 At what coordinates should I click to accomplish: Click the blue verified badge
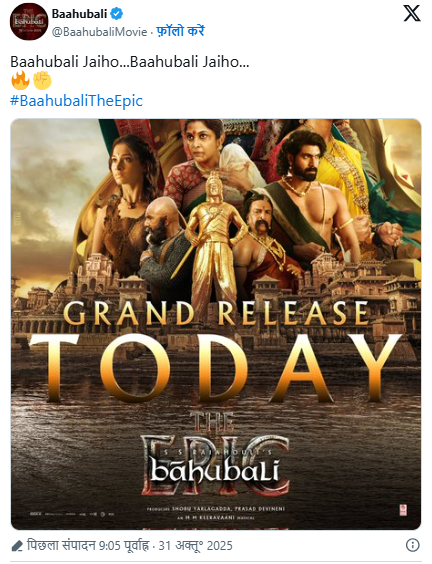pyautogui.click(x=117, y=14)
